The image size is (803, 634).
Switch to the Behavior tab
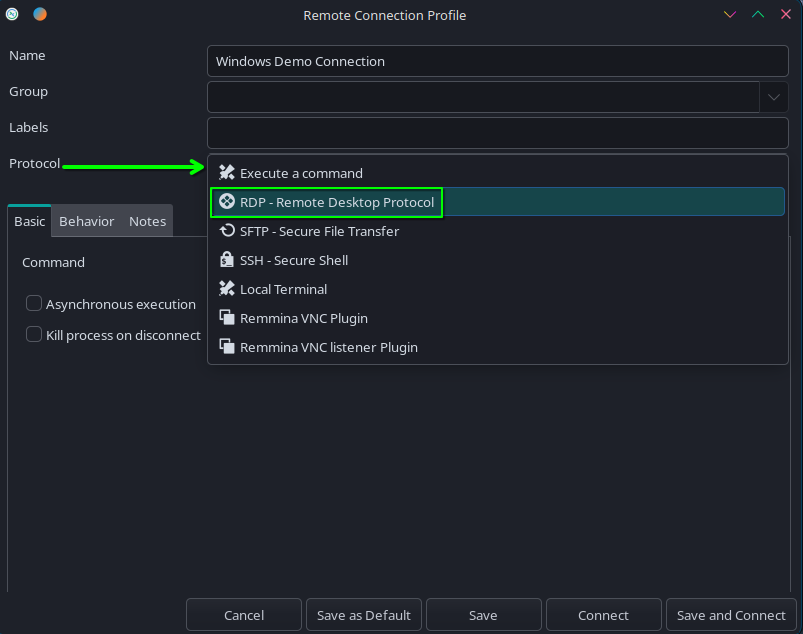87,221
